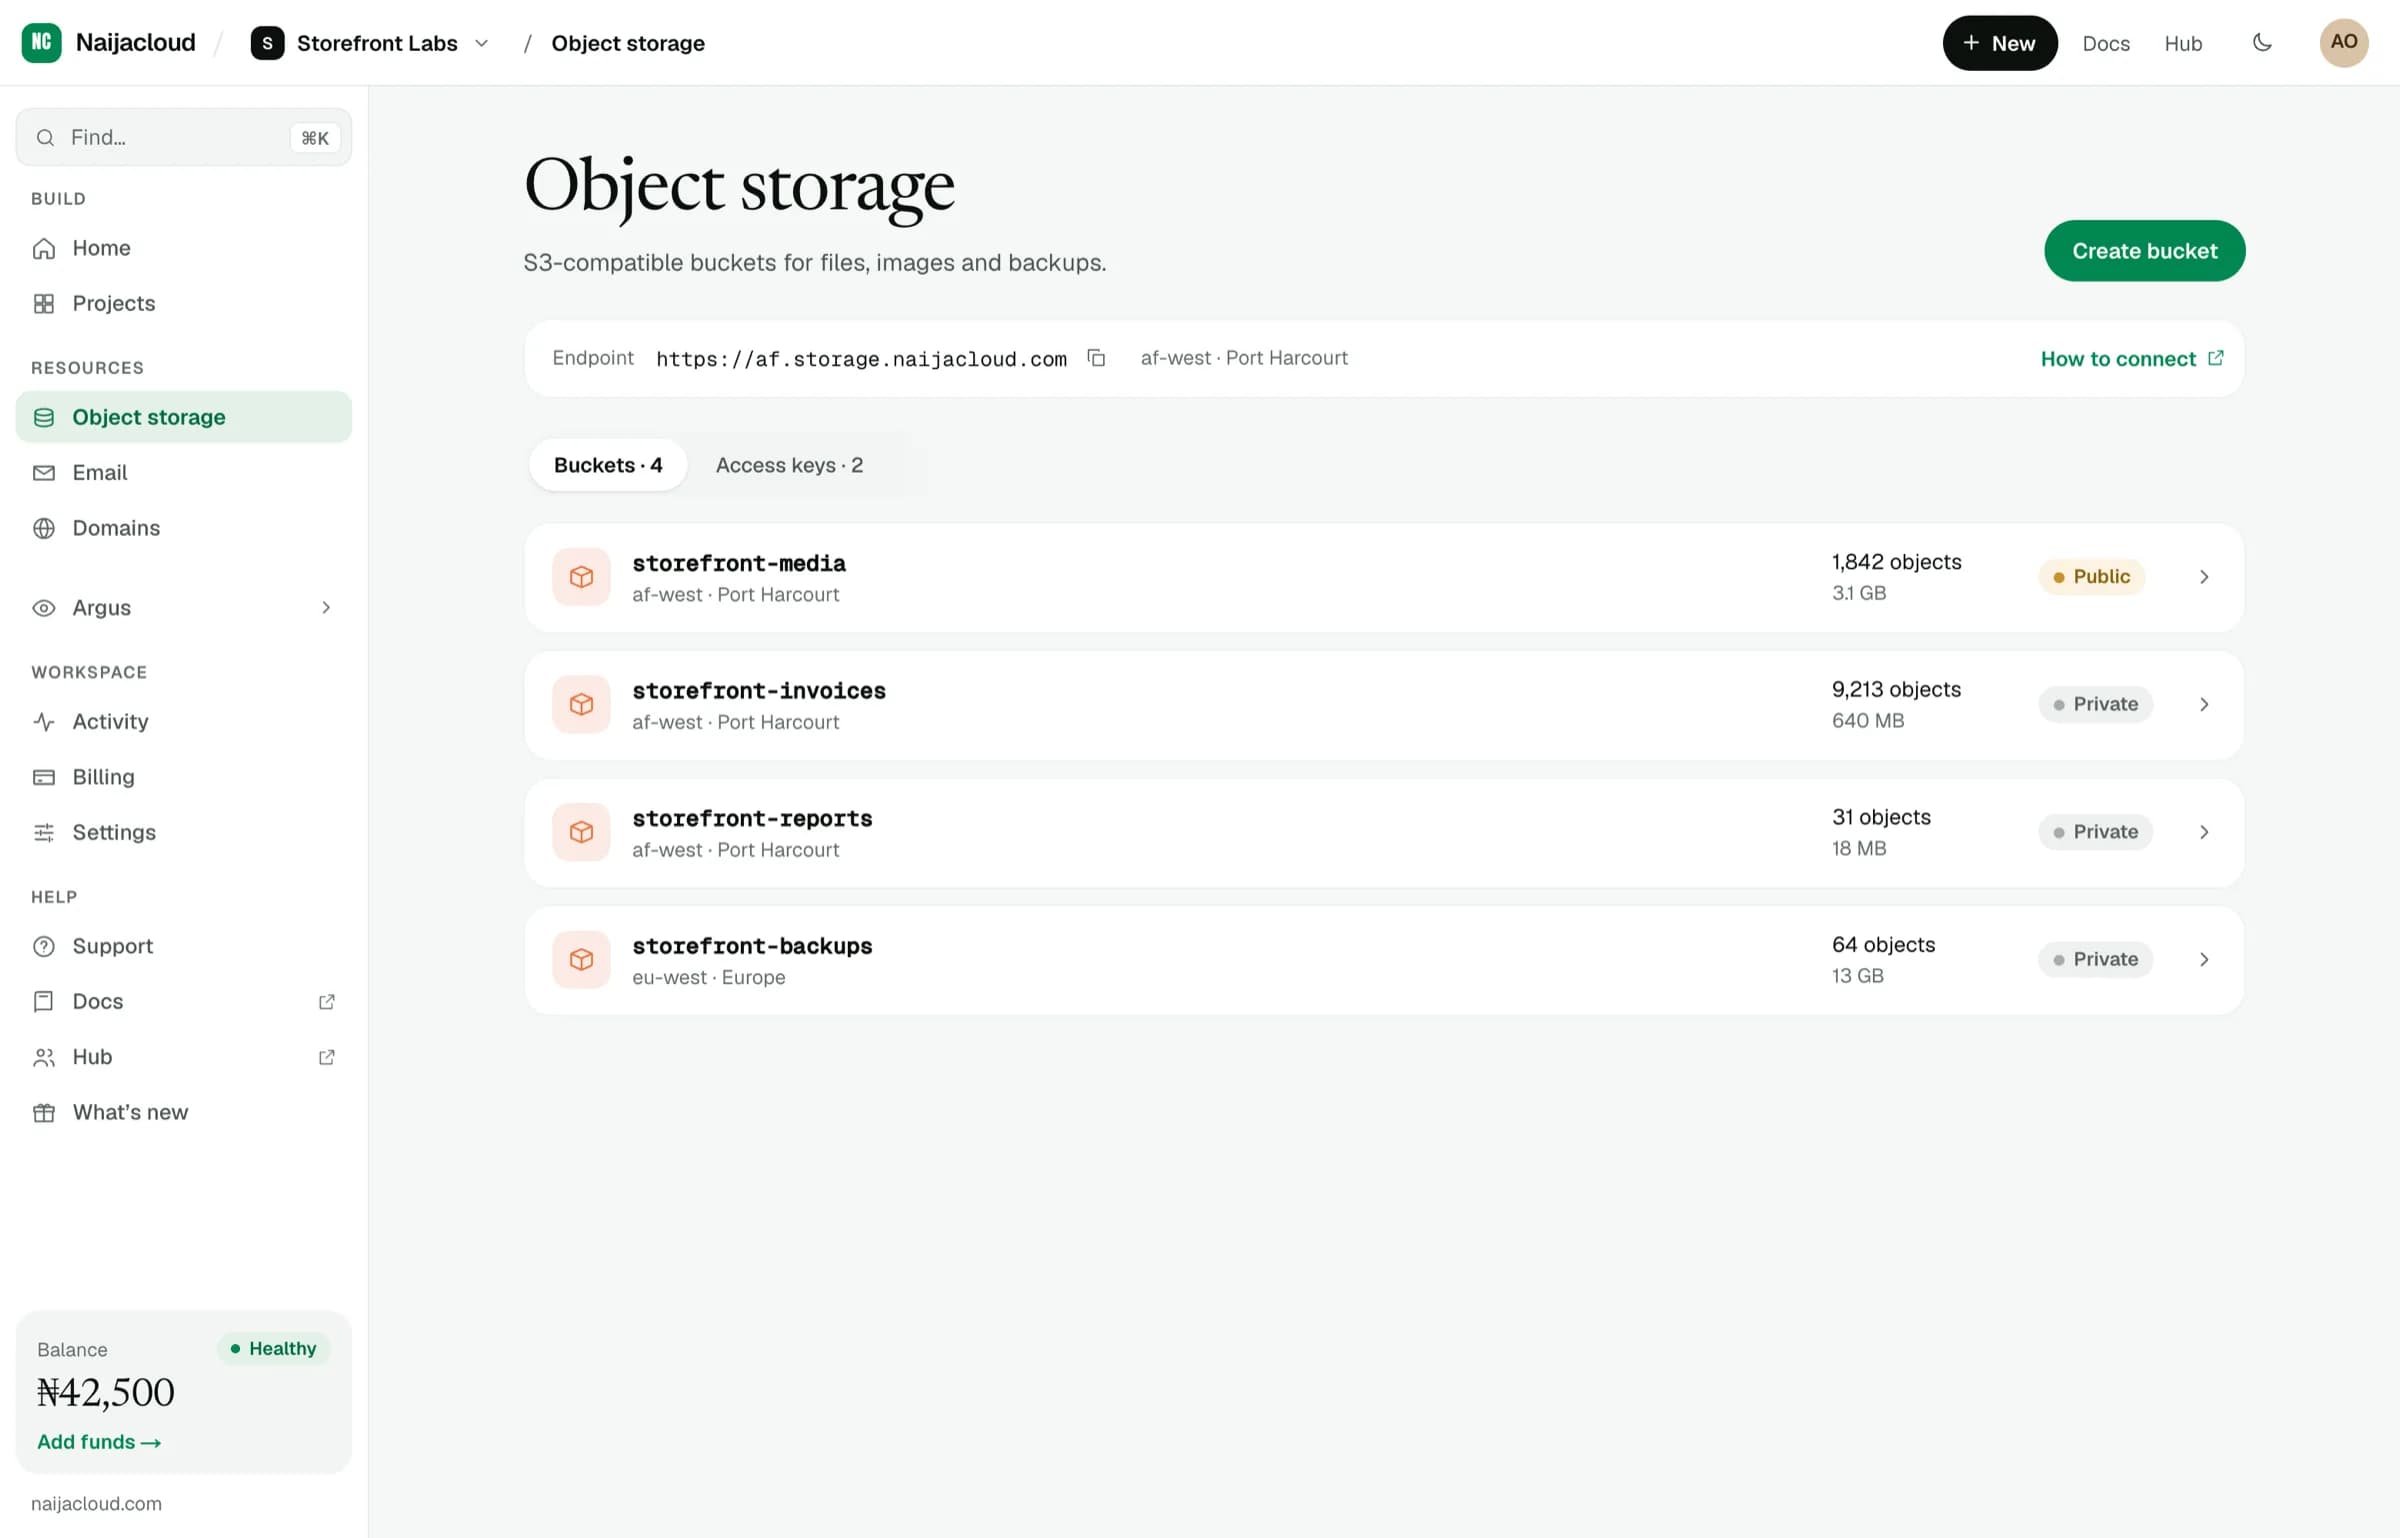
Task: Click the storefront-media bucket cube icon
Action: point(581,577)
